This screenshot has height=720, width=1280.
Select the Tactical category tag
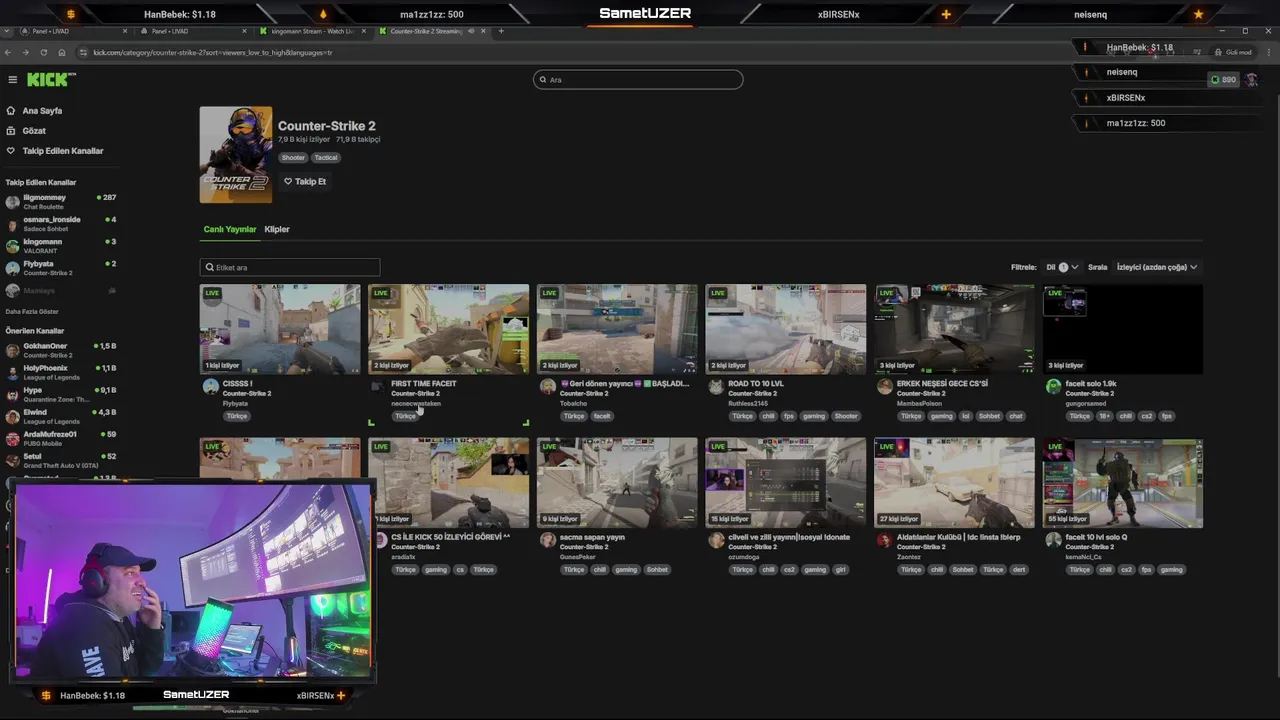326,158
